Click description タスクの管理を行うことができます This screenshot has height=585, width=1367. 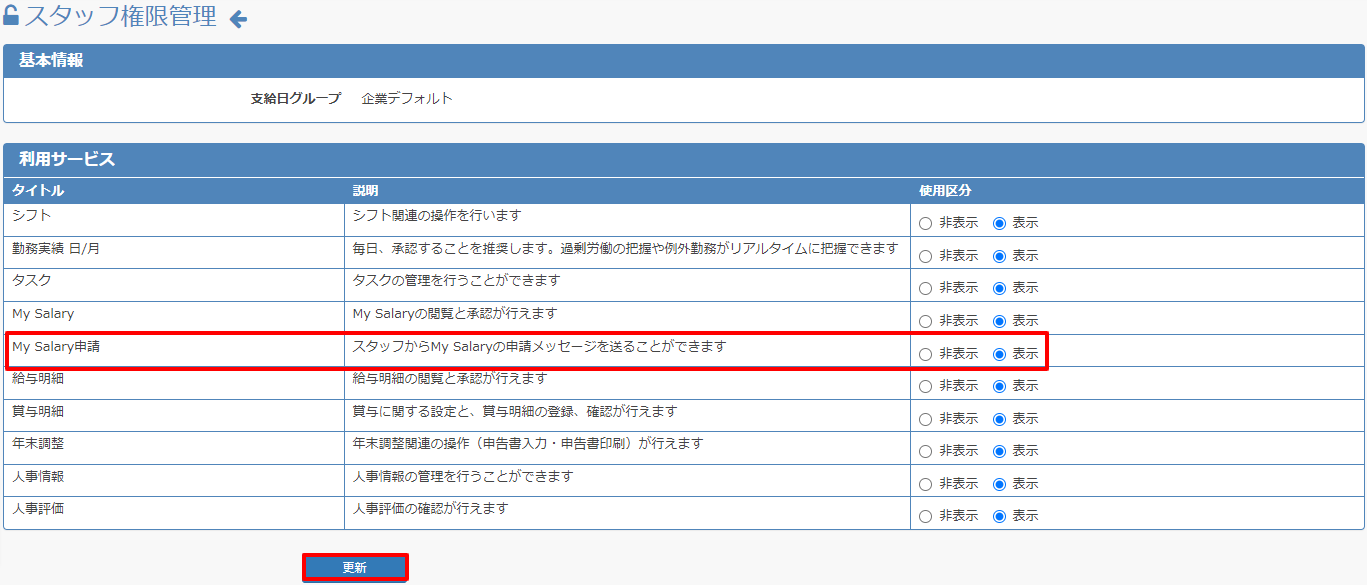click(x=456, y=280)
